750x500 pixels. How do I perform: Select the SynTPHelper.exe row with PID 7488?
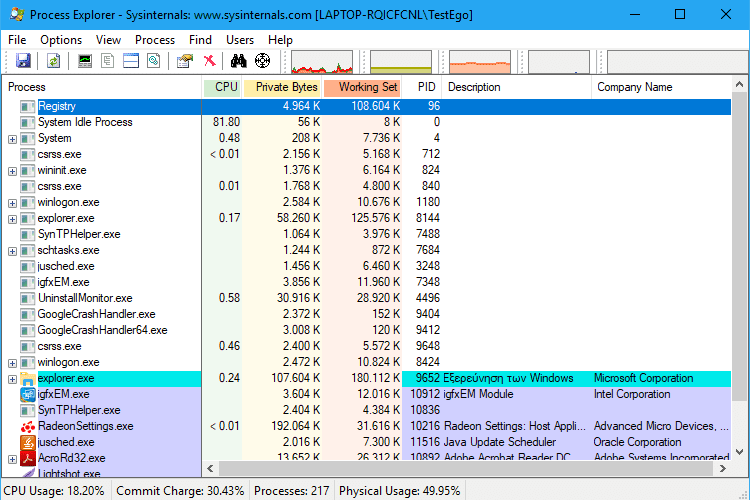pos(367,234)
